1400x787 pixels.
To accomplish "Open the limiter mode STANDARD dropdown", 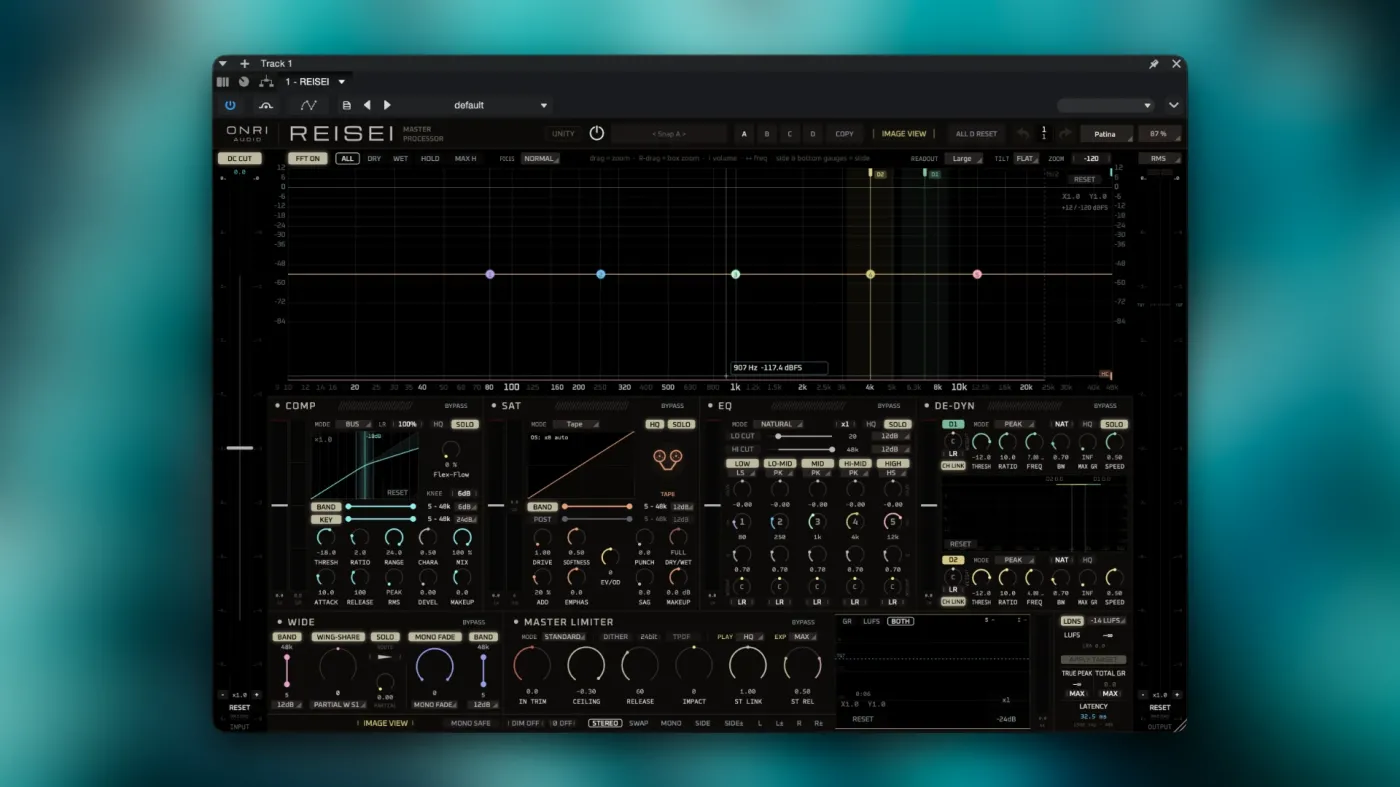I will [x=565, y=637].
